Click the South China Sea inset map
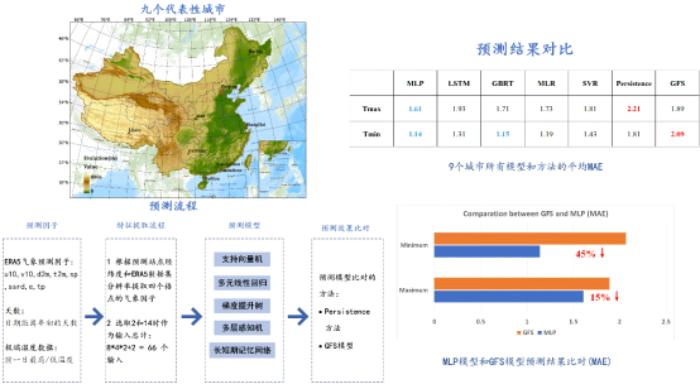700x384 pixels. [x=282, y=168]
